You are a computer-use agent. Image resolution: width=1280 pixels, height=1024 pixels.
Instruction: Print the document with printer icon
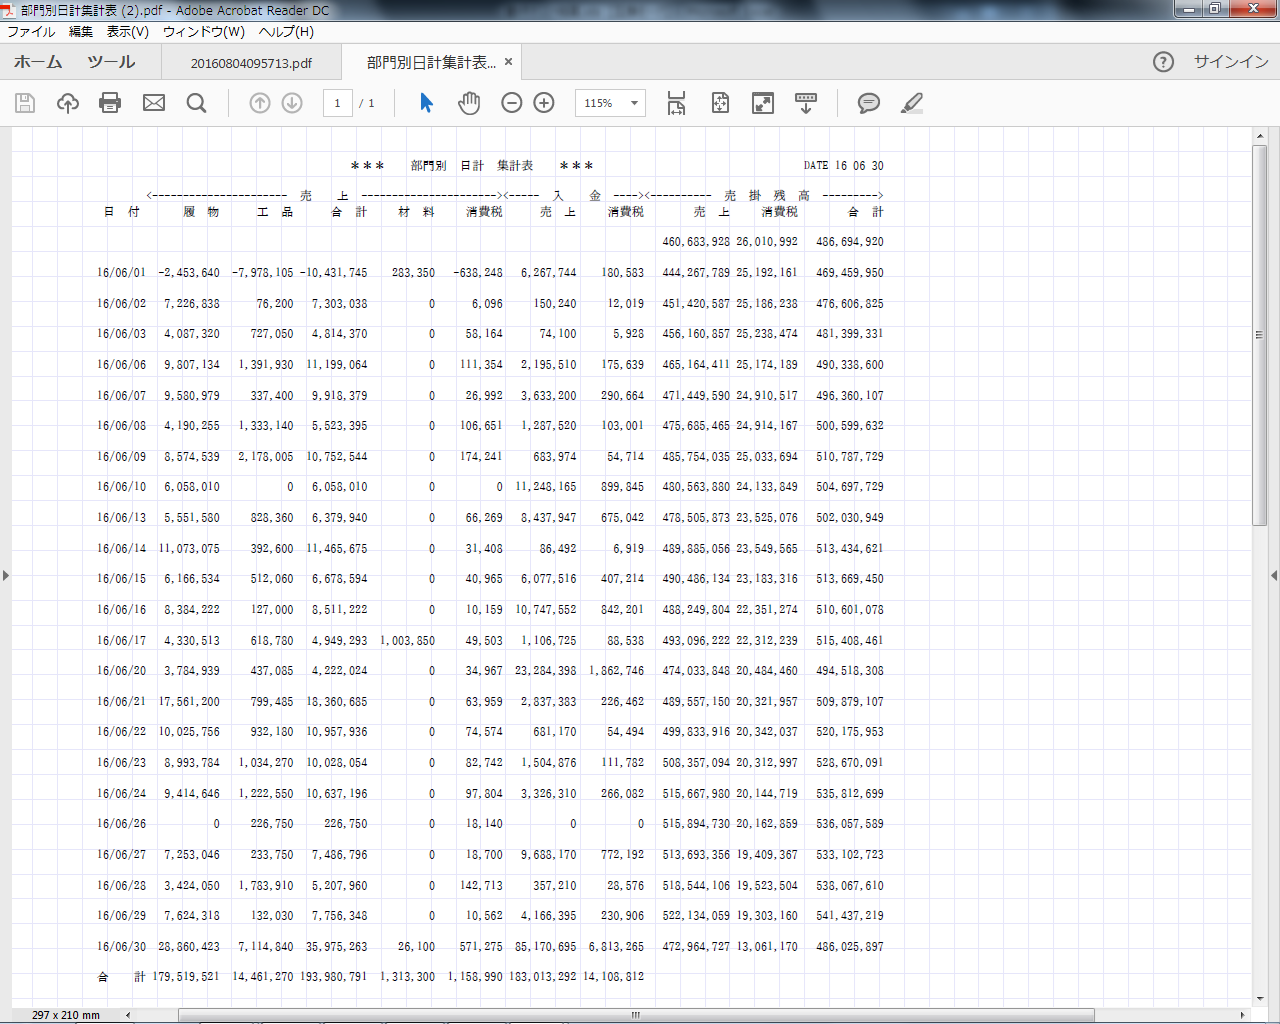point(110,103)
